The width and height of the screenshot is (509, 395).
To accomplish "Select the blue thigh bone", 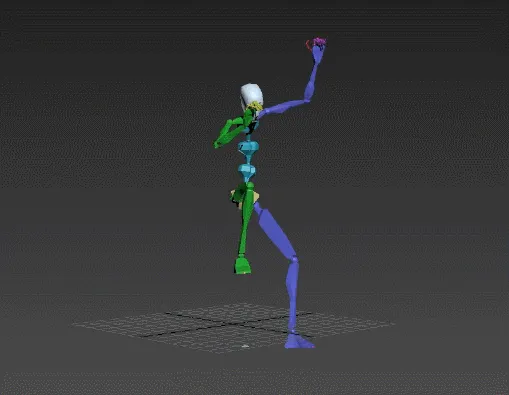I will tap(274, 230).
